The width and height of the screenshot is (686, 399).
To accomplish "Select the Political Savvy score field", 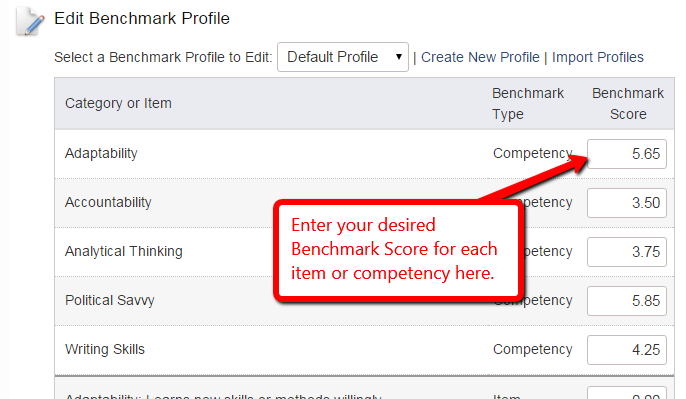I will (626, 301).
